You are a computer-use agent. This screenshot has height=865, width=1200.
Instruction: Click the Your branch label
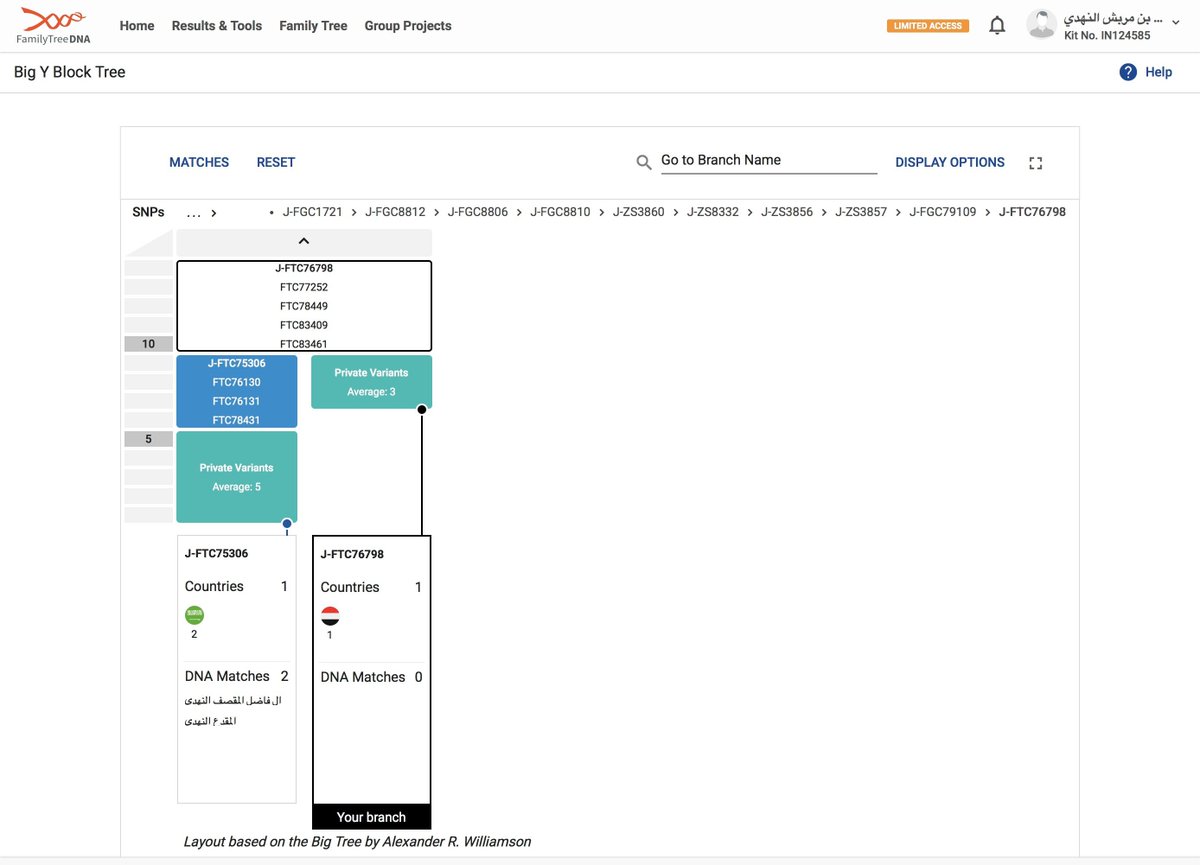[x=372, y=817]
